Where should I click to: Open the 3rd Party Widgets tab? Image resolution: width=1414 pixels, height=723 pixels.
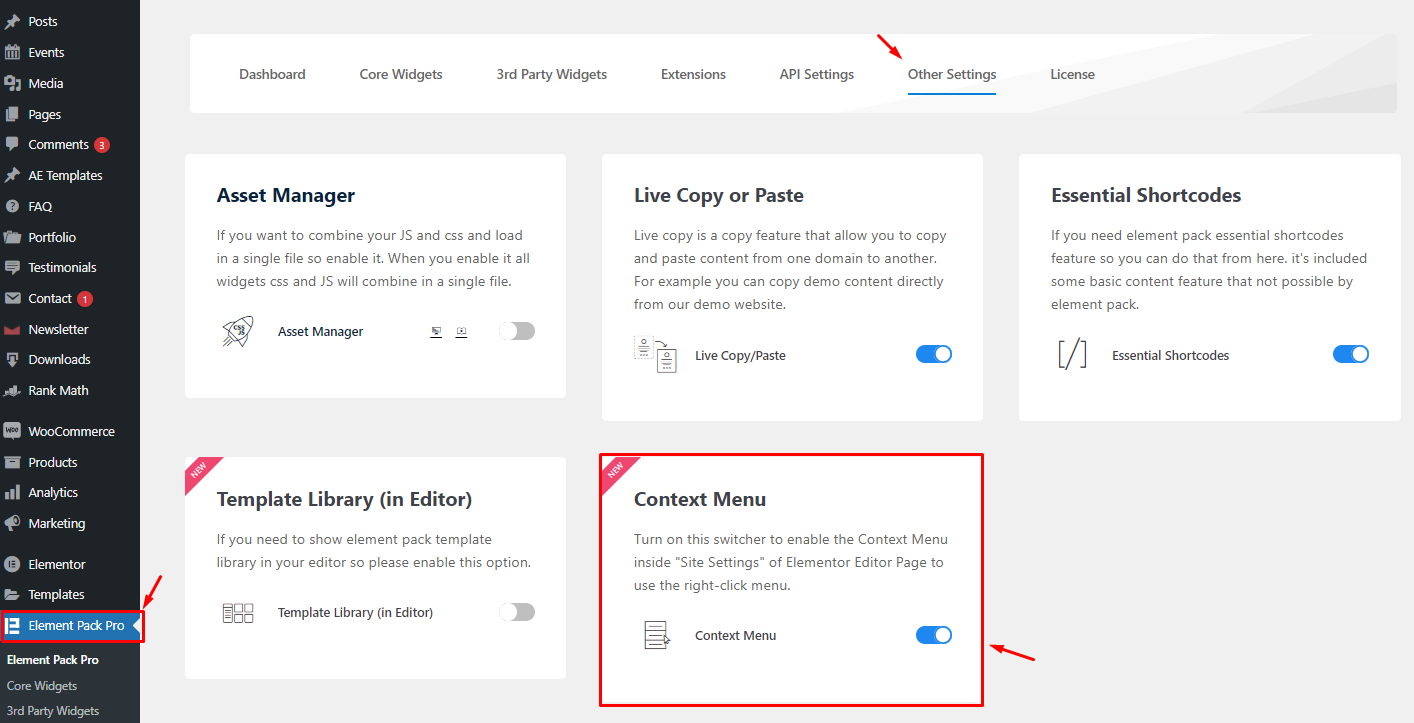pyautogui.click(x=552, y=74)
